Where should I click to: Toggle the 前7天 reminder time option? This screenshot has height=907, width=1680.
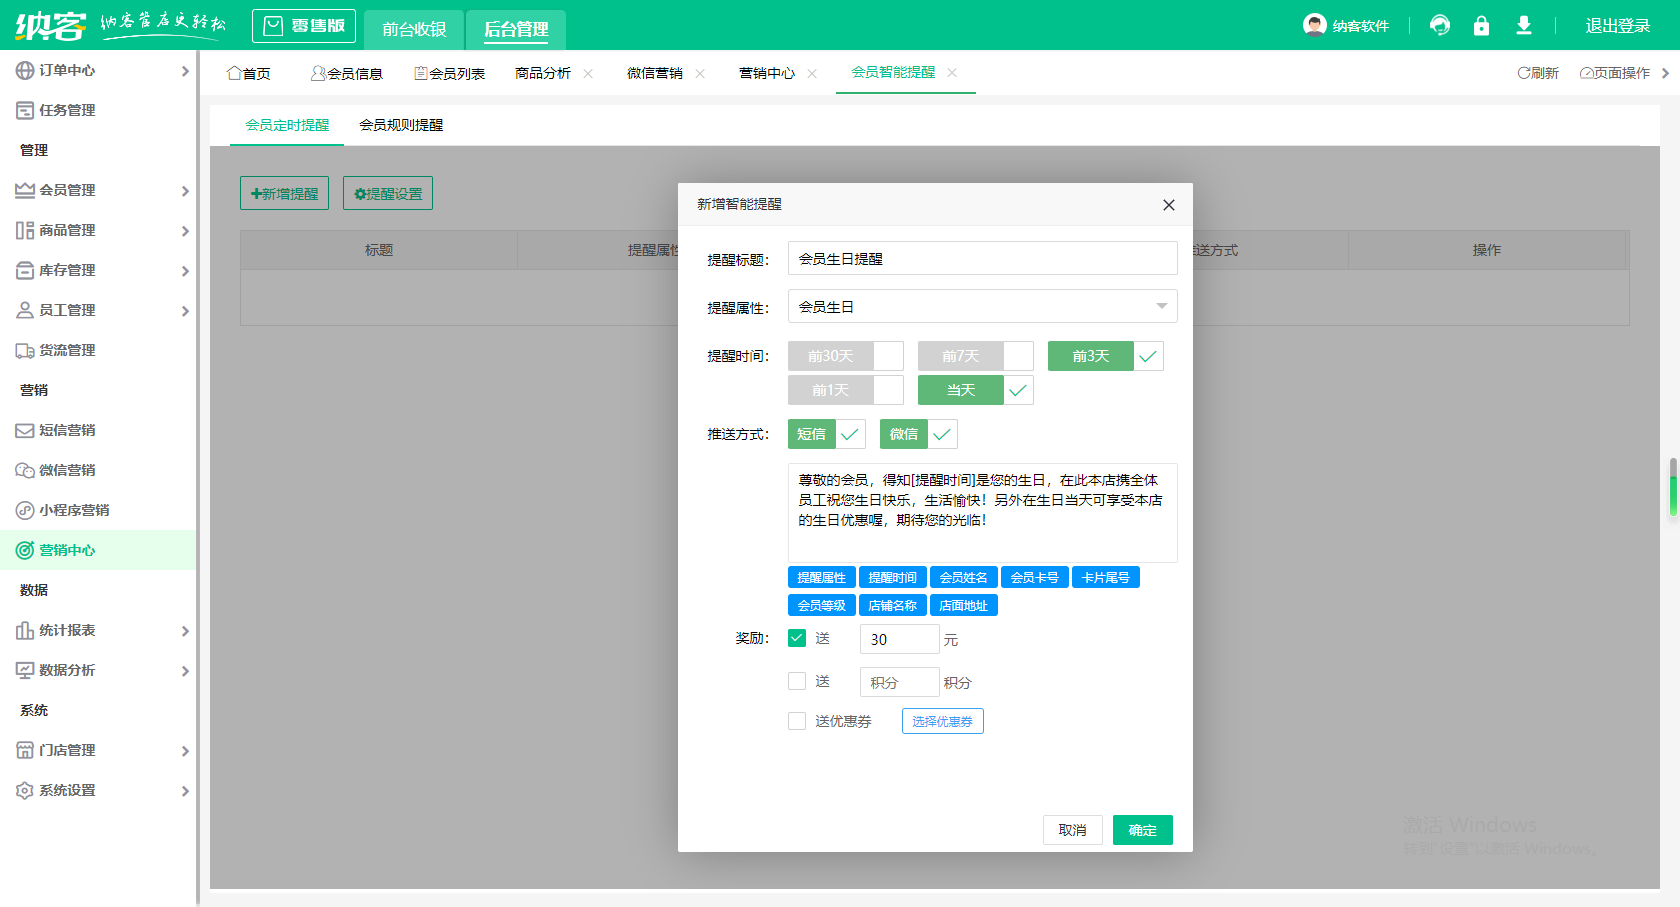[976, 356]
